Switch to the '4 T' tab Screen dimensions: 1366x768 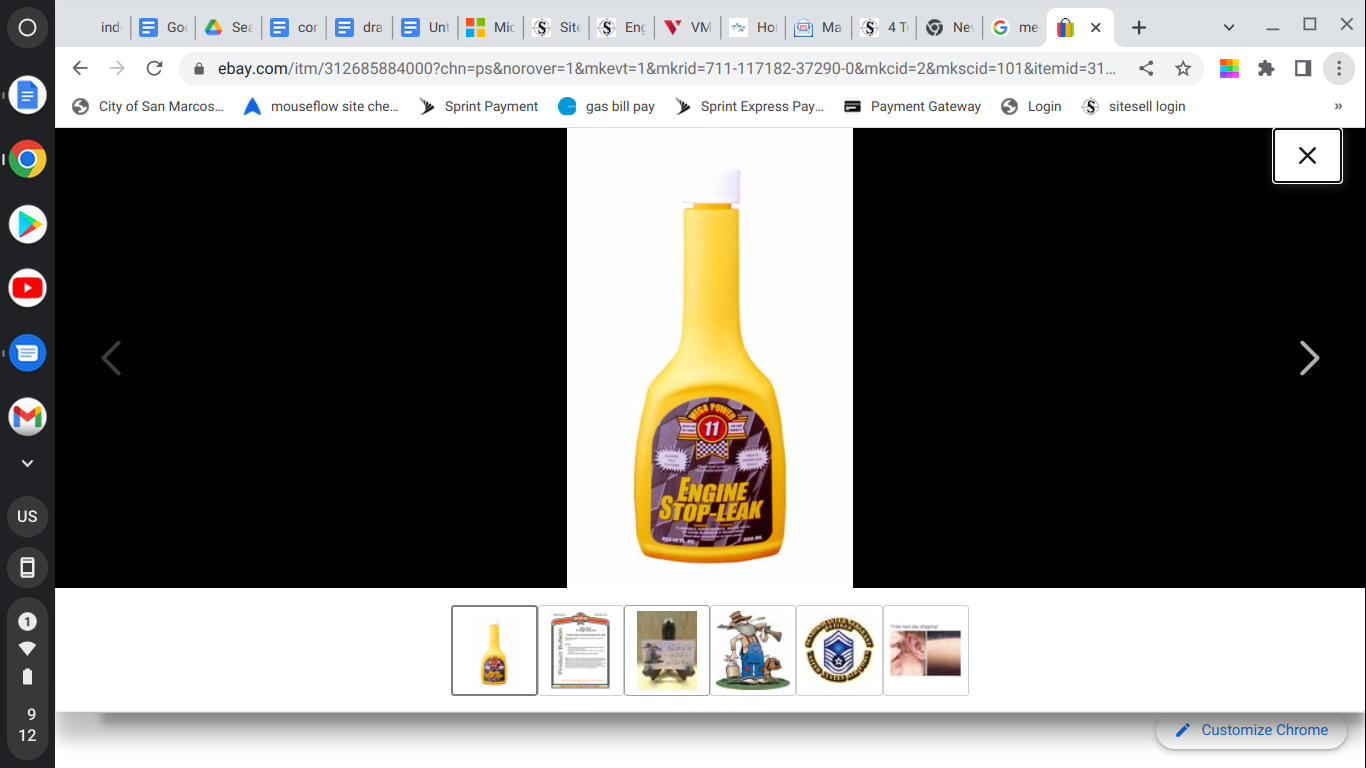884,28
